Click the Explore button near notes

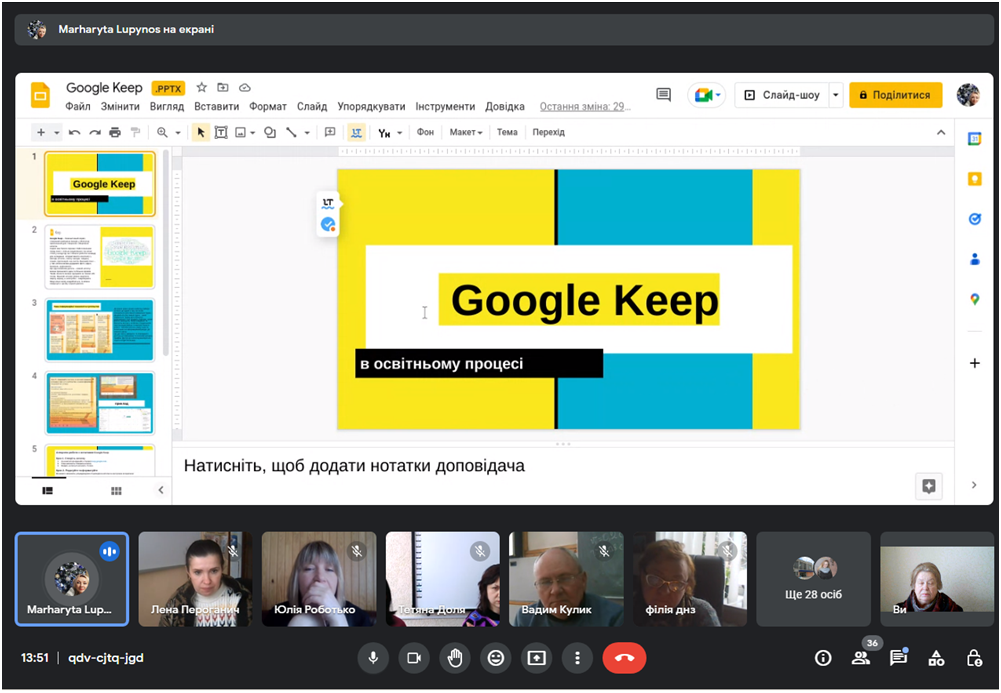(929, 486)
